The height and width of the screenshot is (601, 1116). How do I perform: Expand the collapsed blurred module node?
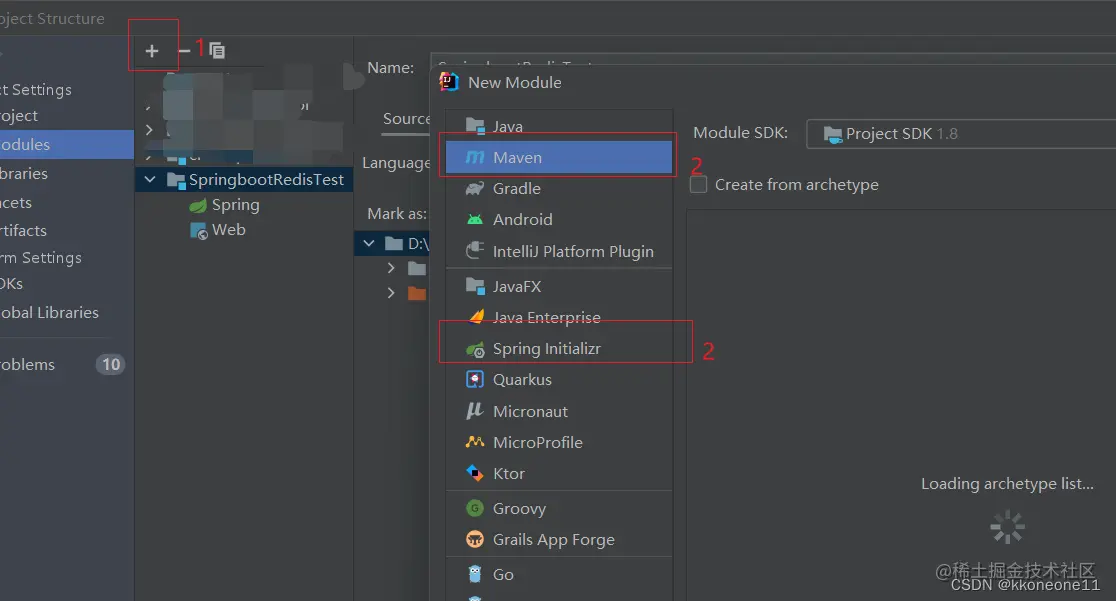(x=149, y=130)
